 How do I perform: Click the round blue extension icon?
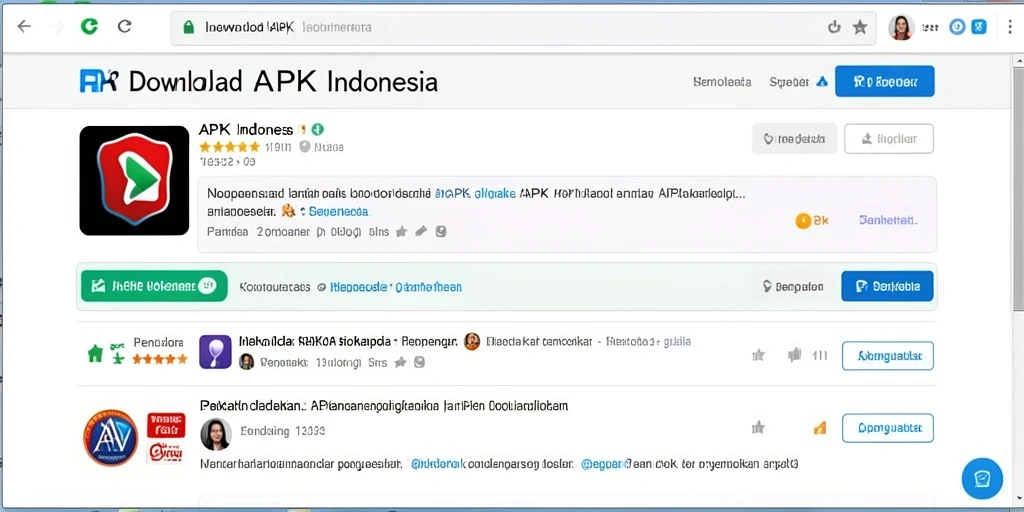click(x=957, y=27)
